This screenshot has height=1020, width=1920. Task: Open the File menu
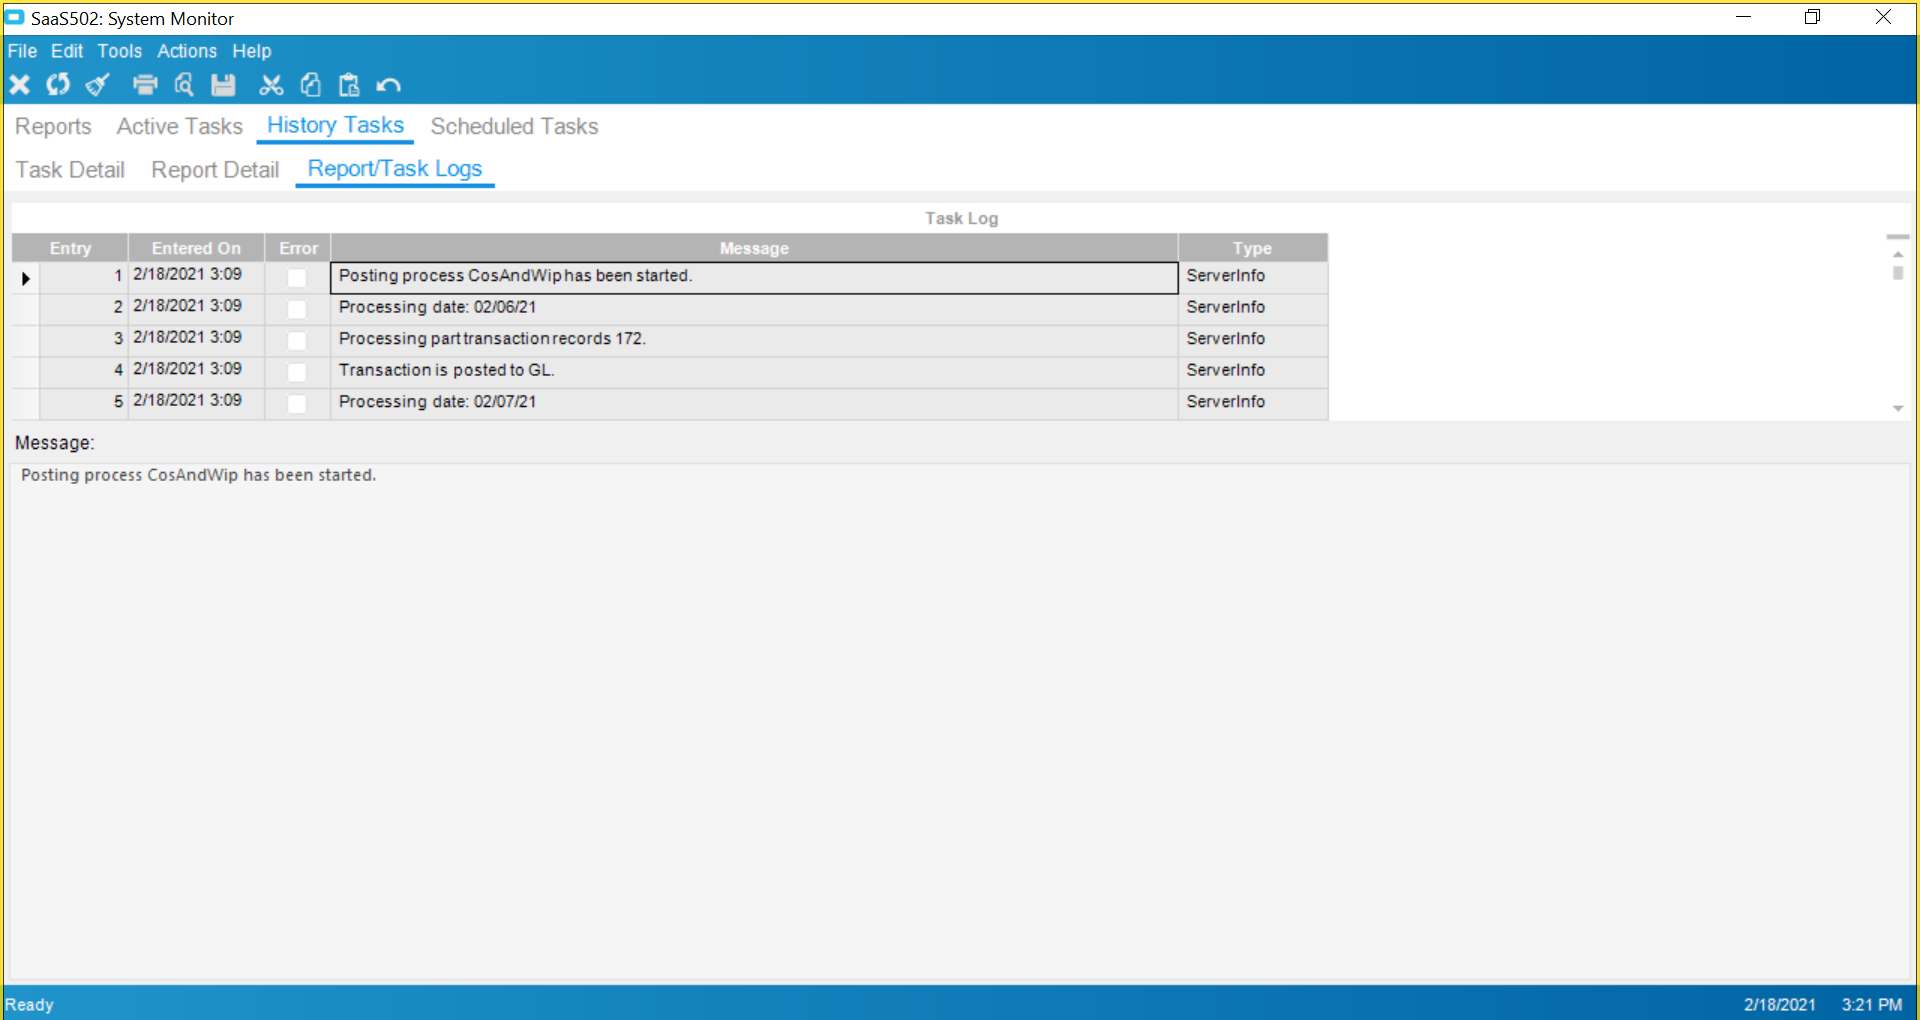[22, 51]
